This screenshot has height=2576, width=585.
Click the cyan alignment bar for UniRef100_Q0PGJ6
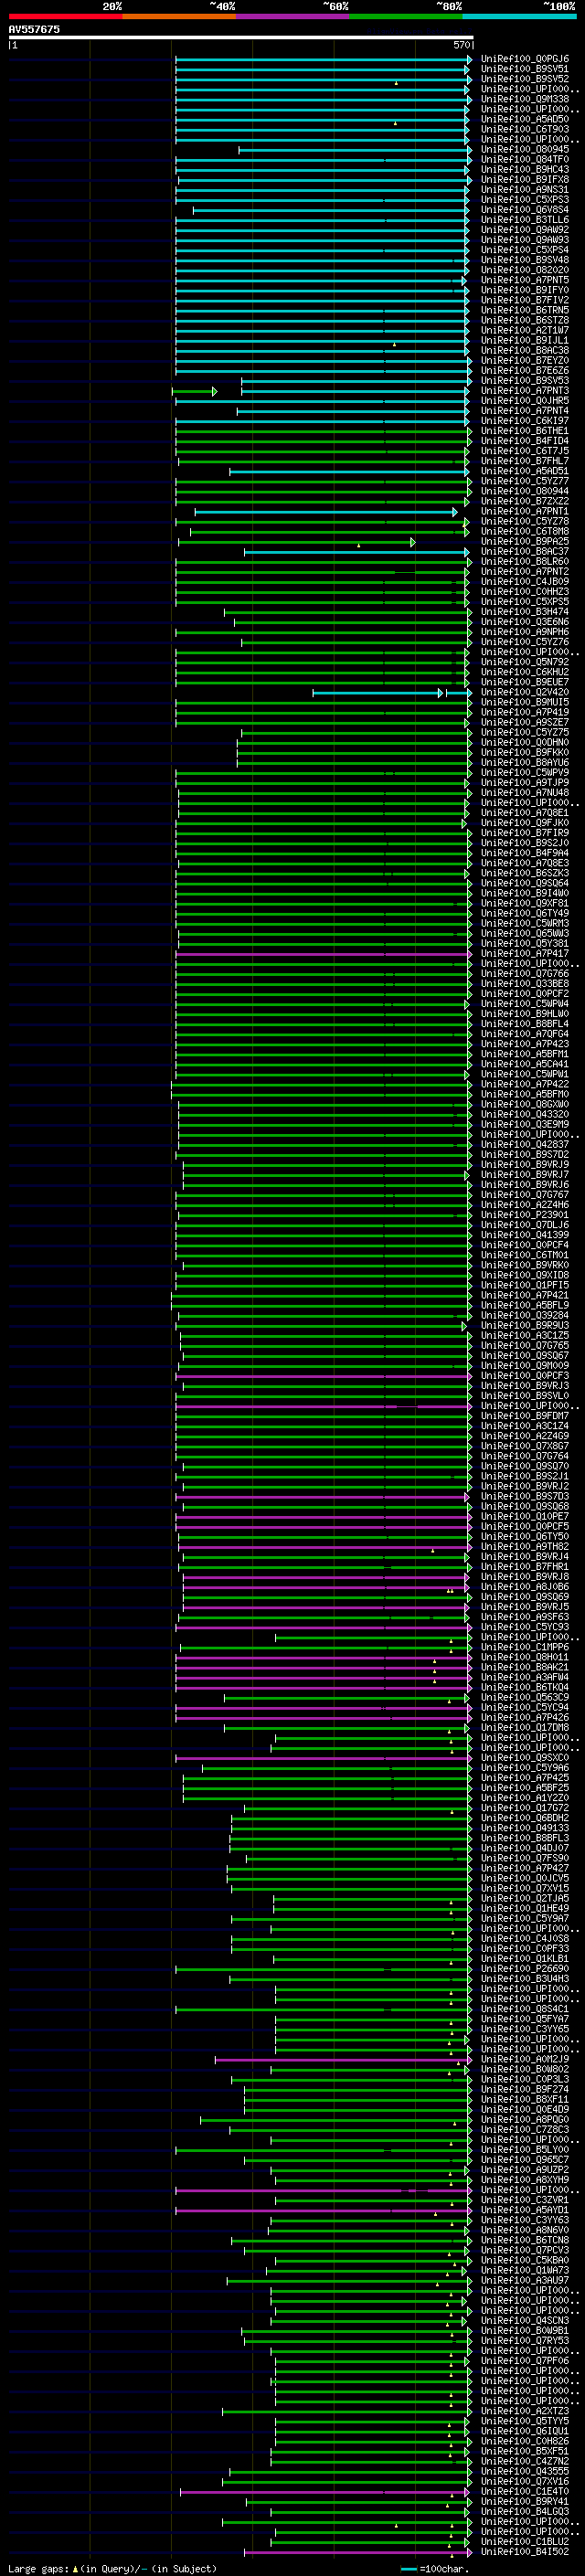[x=323, y=59]
